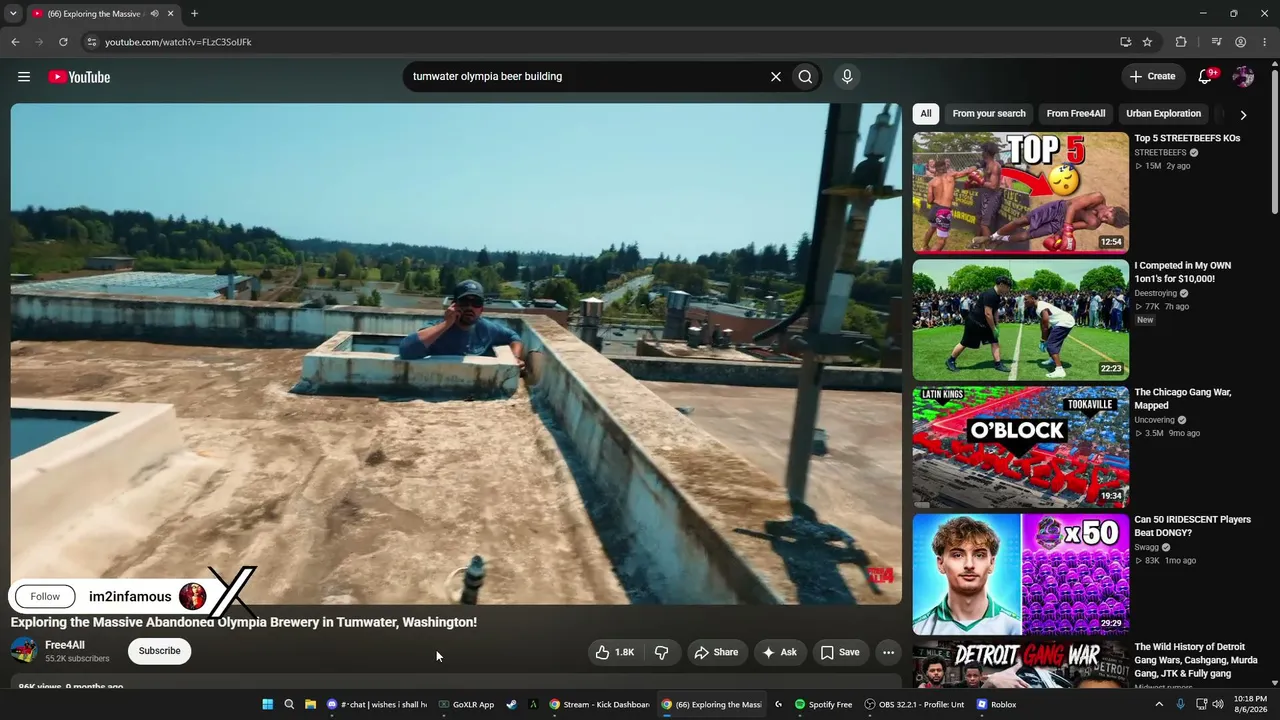Bookmark this page with the star icon

1147,42
